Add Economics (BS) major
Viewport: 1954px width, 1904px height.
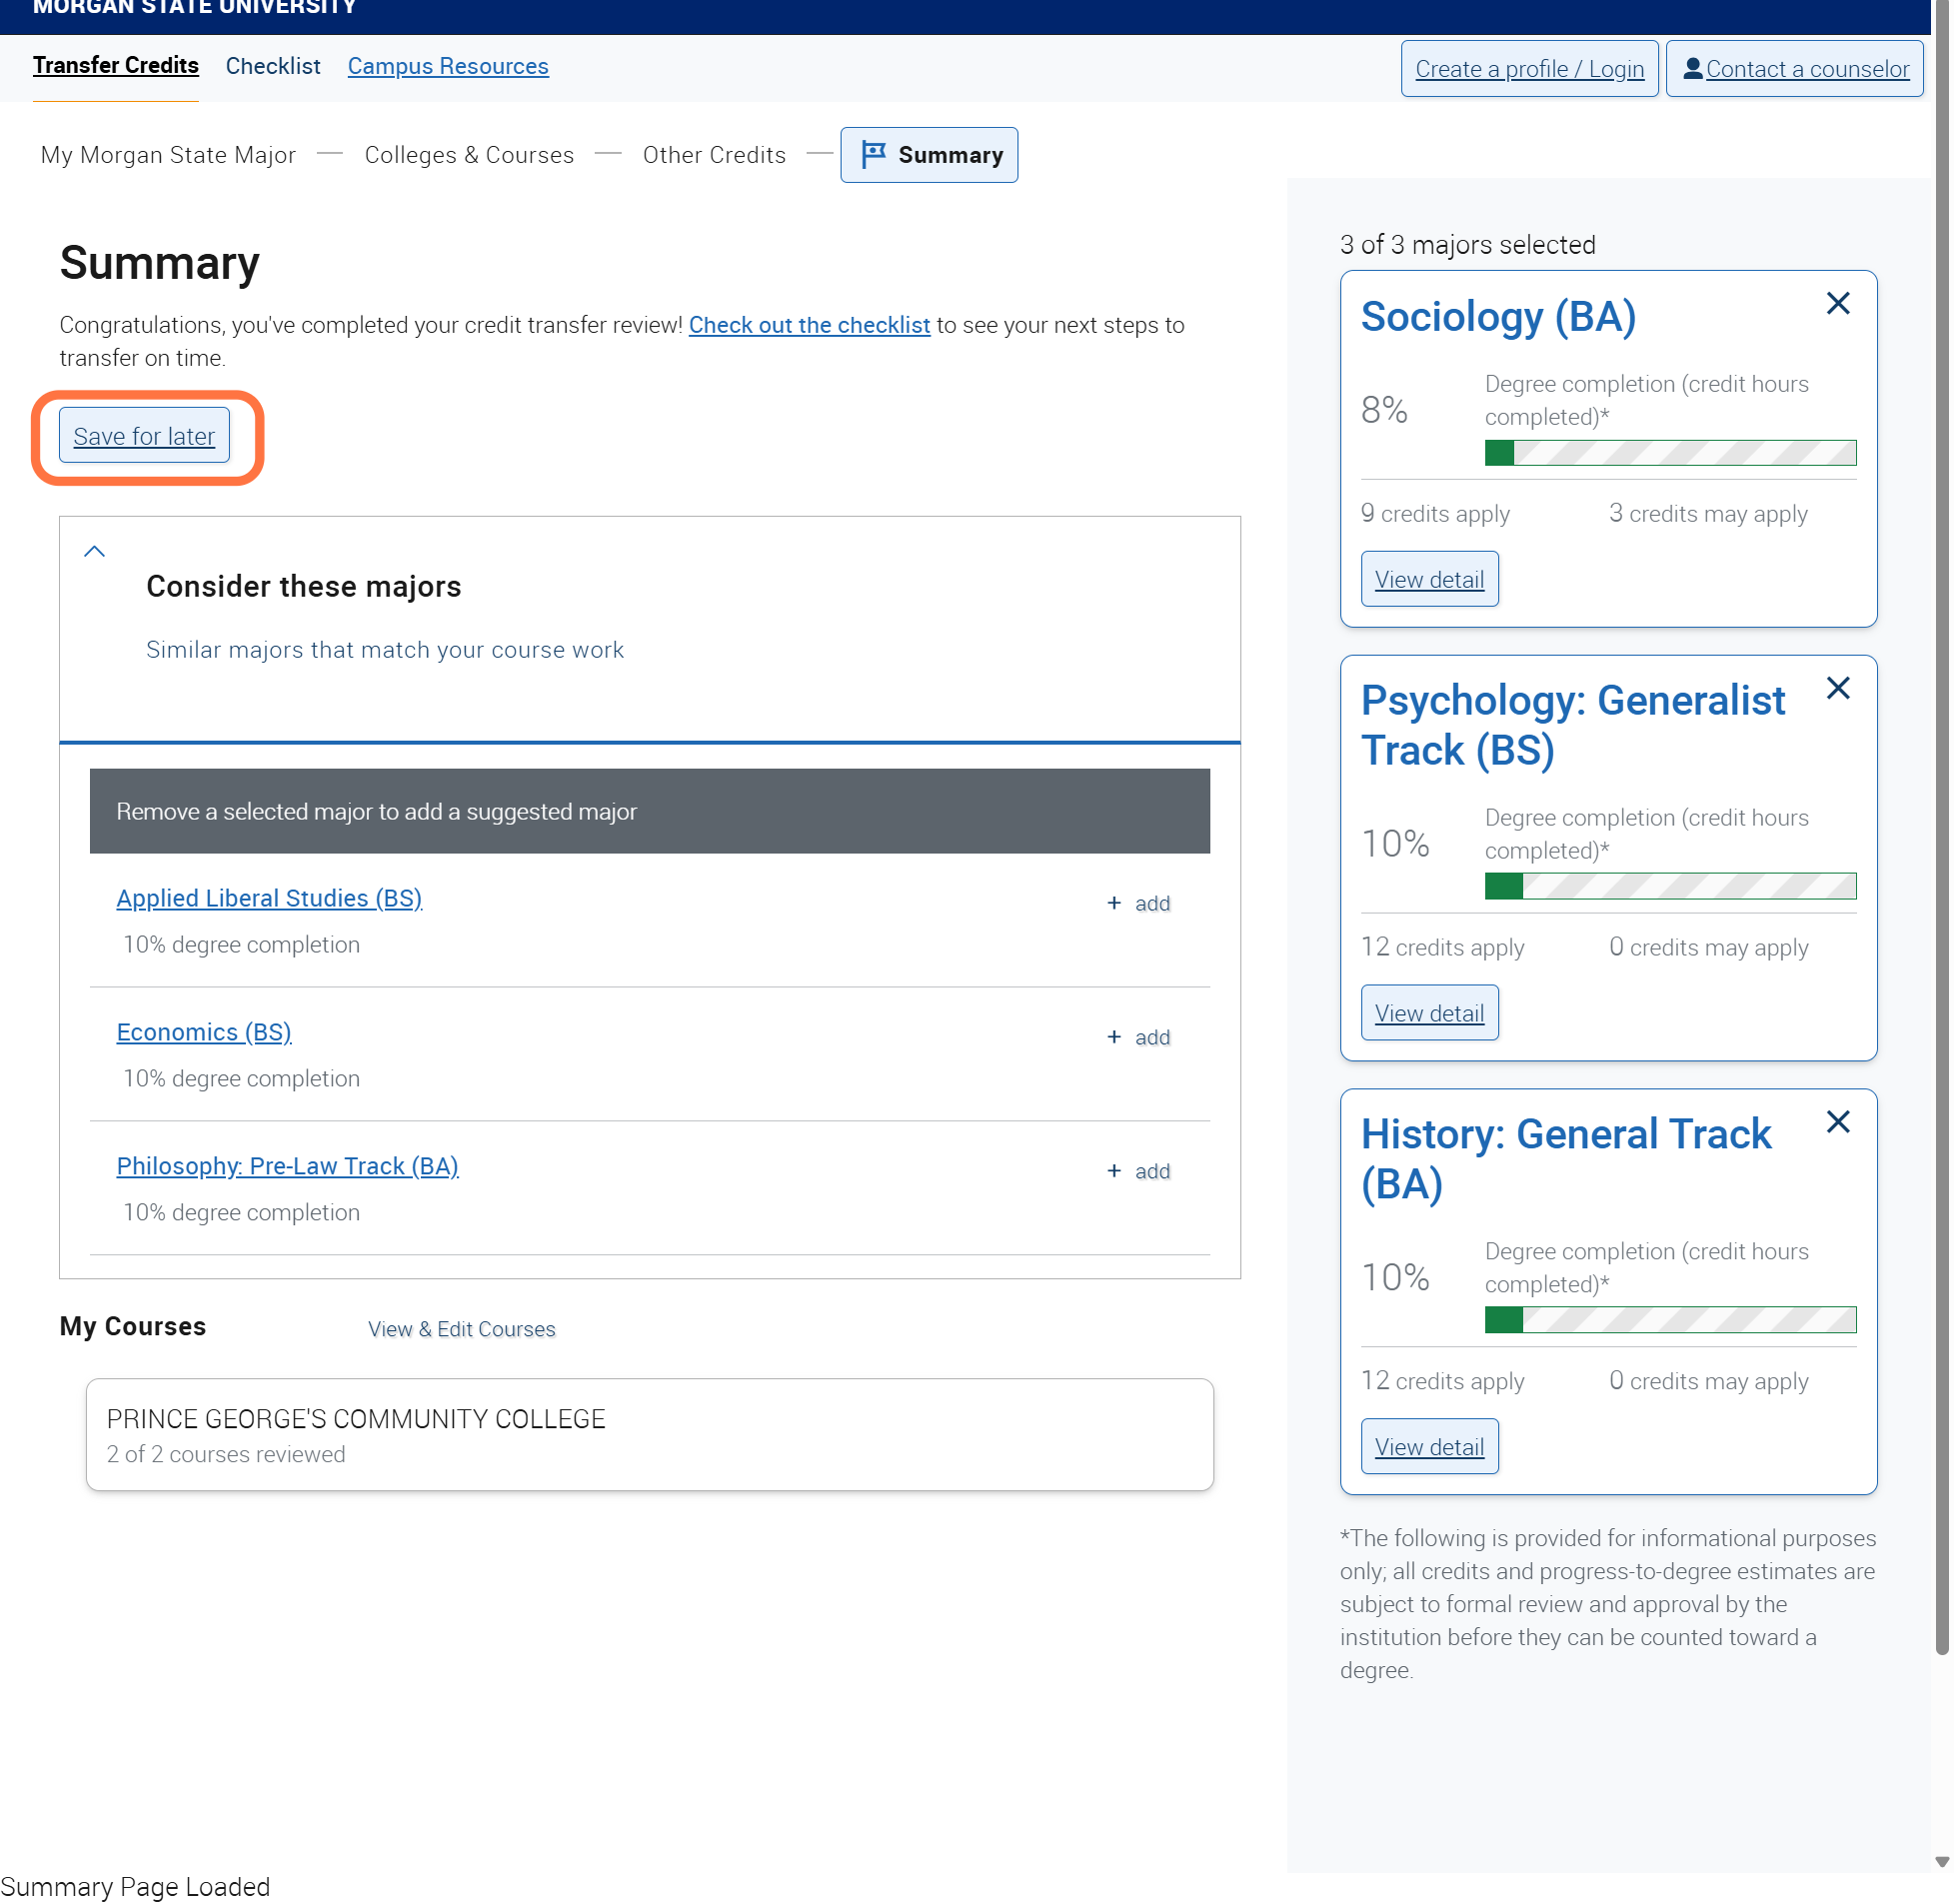(1139, 1037)
